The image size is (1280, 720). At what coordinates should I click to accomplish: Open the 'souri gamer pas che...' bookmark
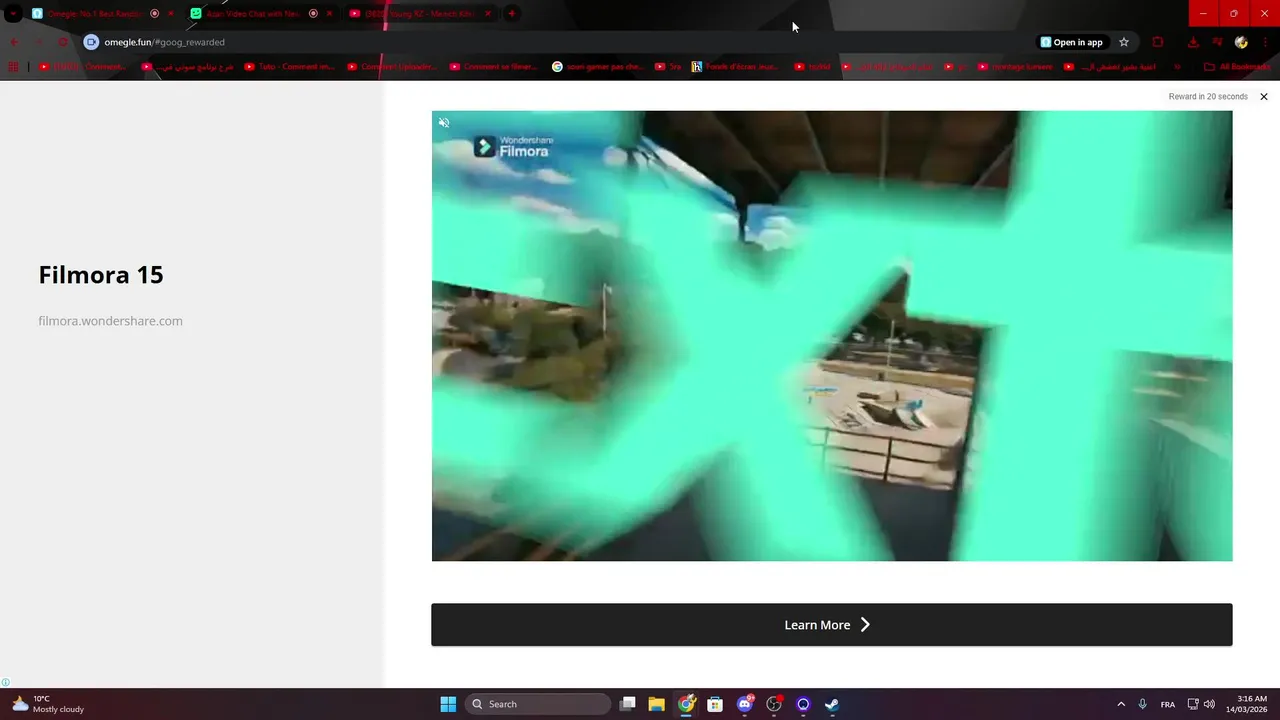597,67
